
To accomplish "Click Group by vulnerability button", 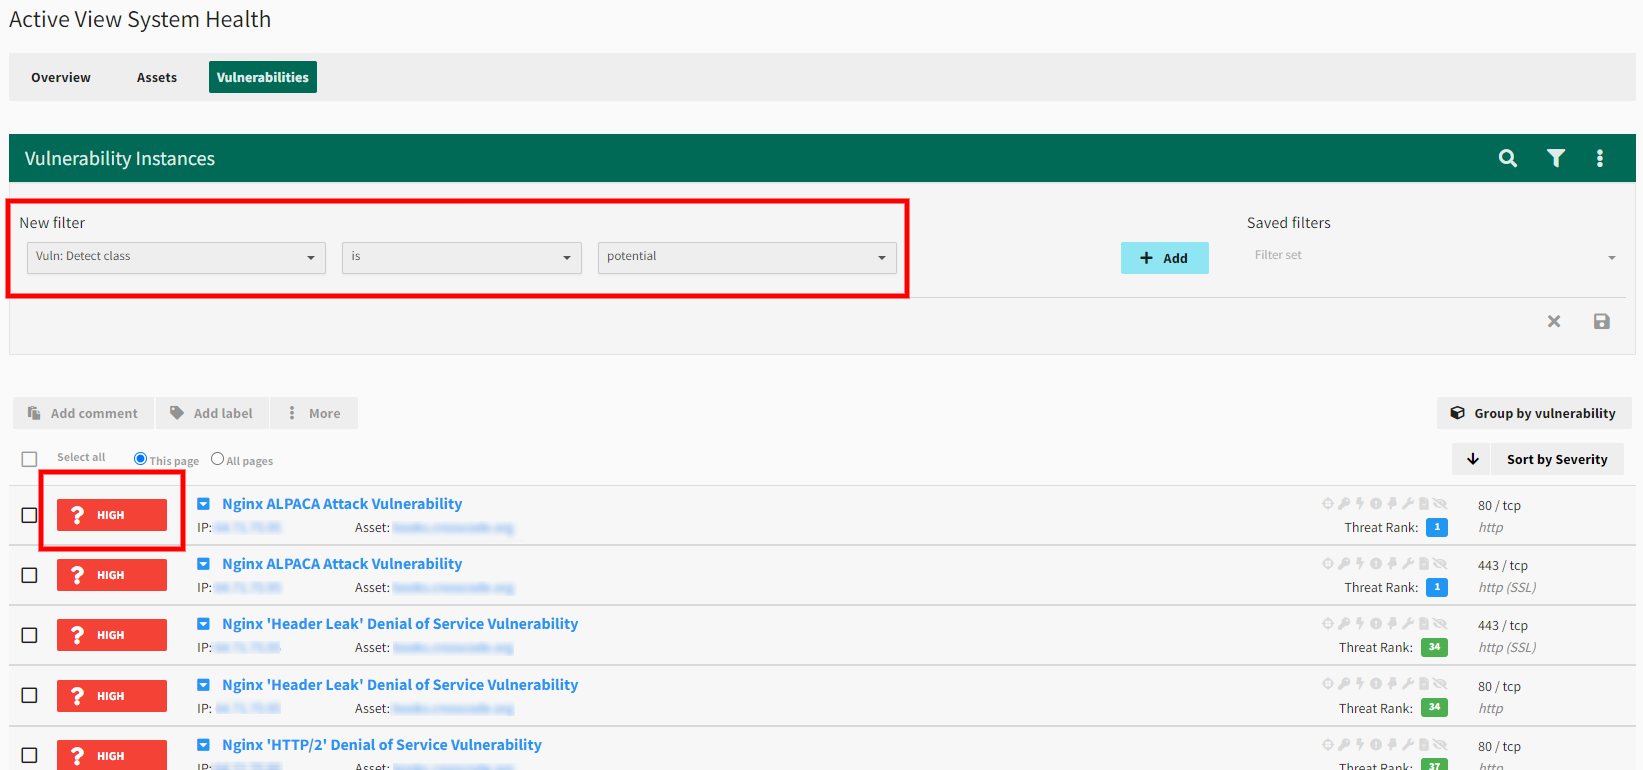I will [1533, 413].
